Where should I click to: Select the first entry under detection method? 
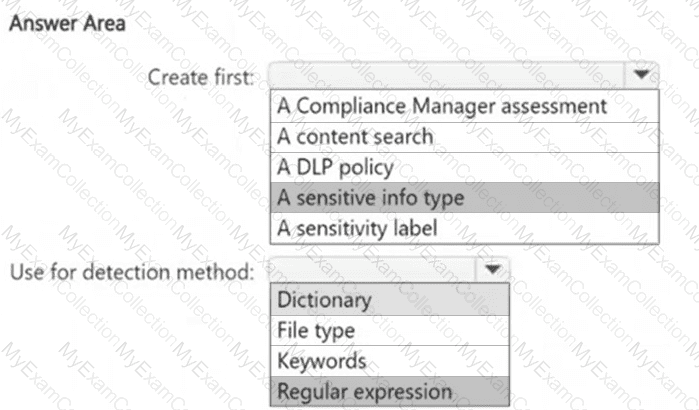(x=324, y=299)
